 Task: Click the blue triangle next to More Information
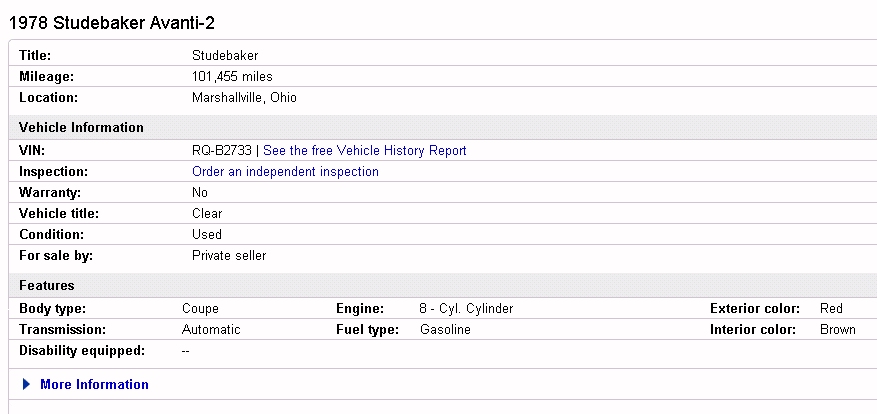point(27,385)
